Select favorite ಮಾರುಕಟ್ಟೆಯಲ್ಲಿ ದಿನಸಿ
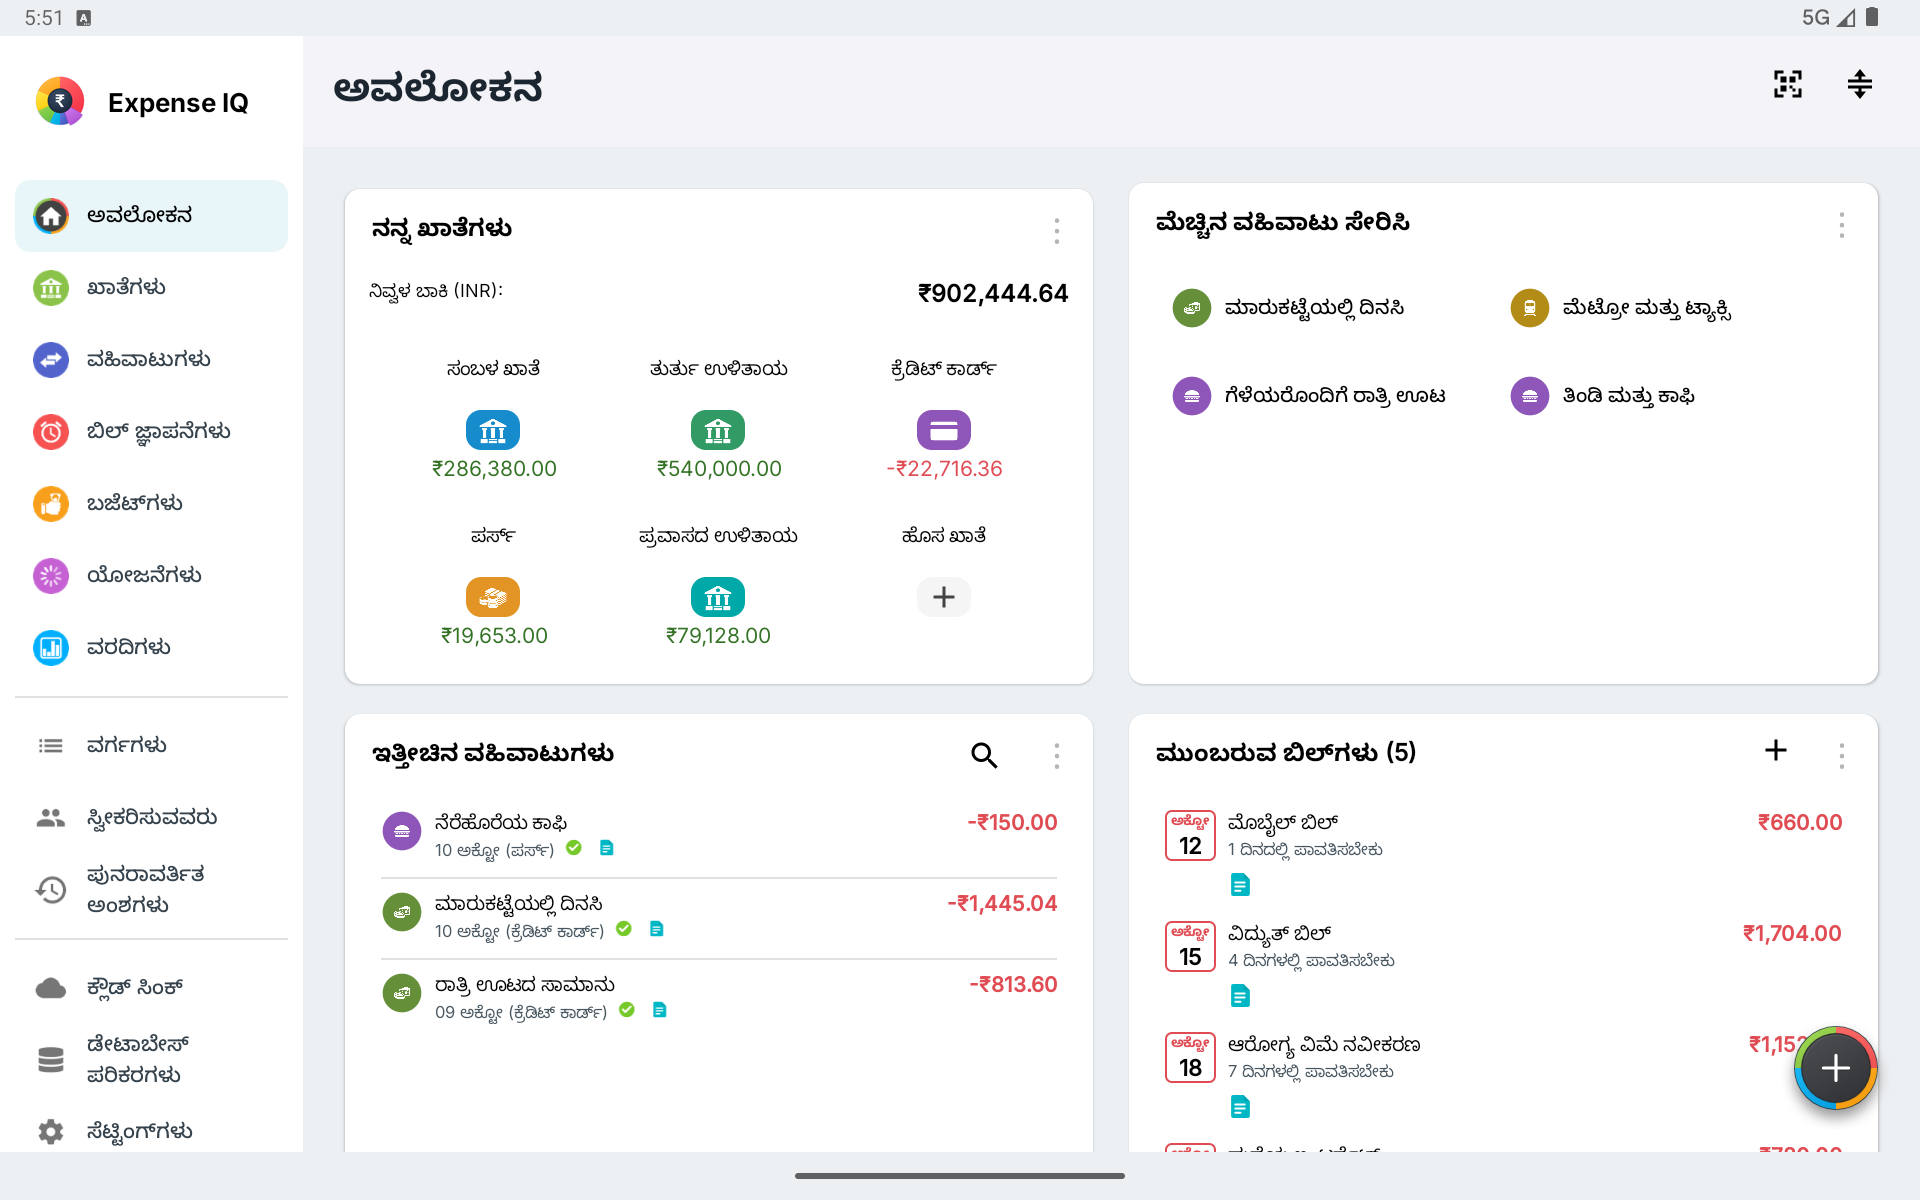Screen dimensions: 1920x1200 click(x=1290, y=308)
